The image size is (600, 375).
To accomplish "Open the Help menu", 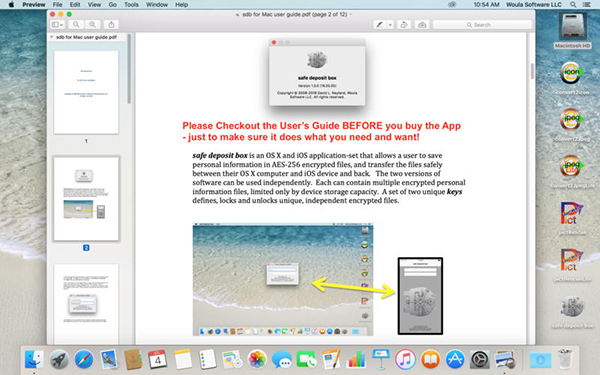I will 181,5.
